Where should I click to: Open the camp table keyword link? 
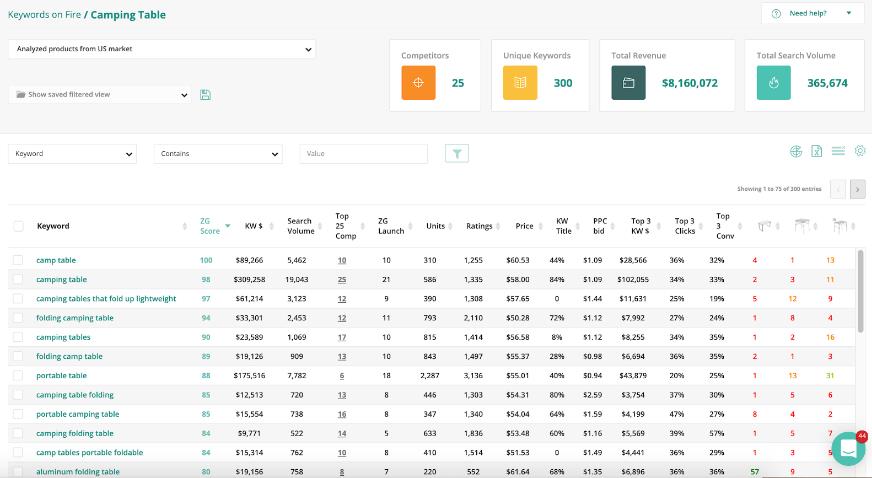(x=56, y=260)
